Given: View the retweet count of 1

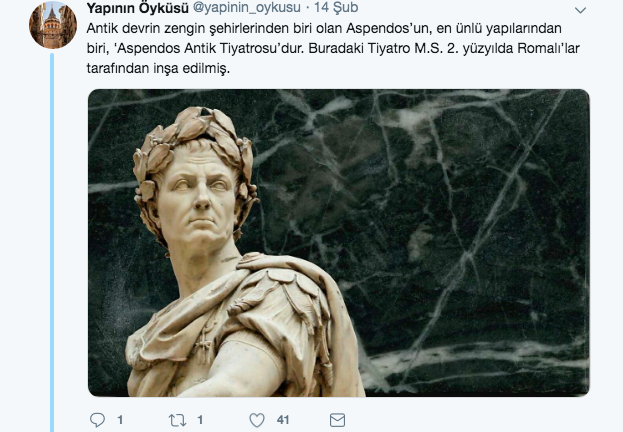Looking at the screenshot, I should point(200,420).
